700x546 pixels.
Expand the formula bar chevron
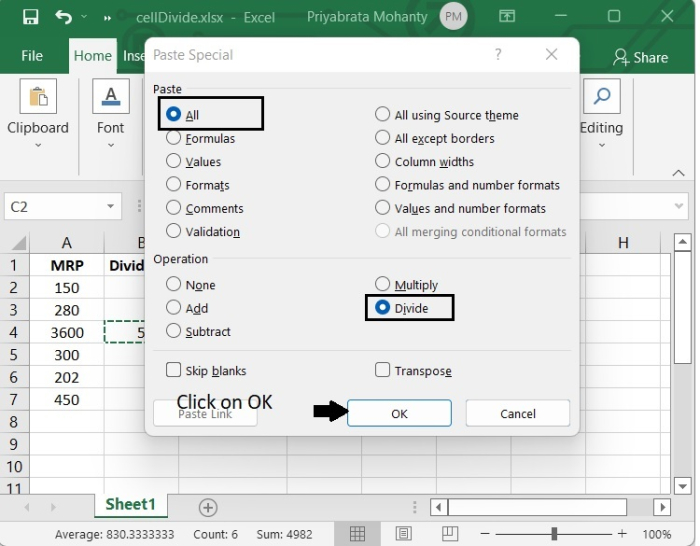coord(679,206)
